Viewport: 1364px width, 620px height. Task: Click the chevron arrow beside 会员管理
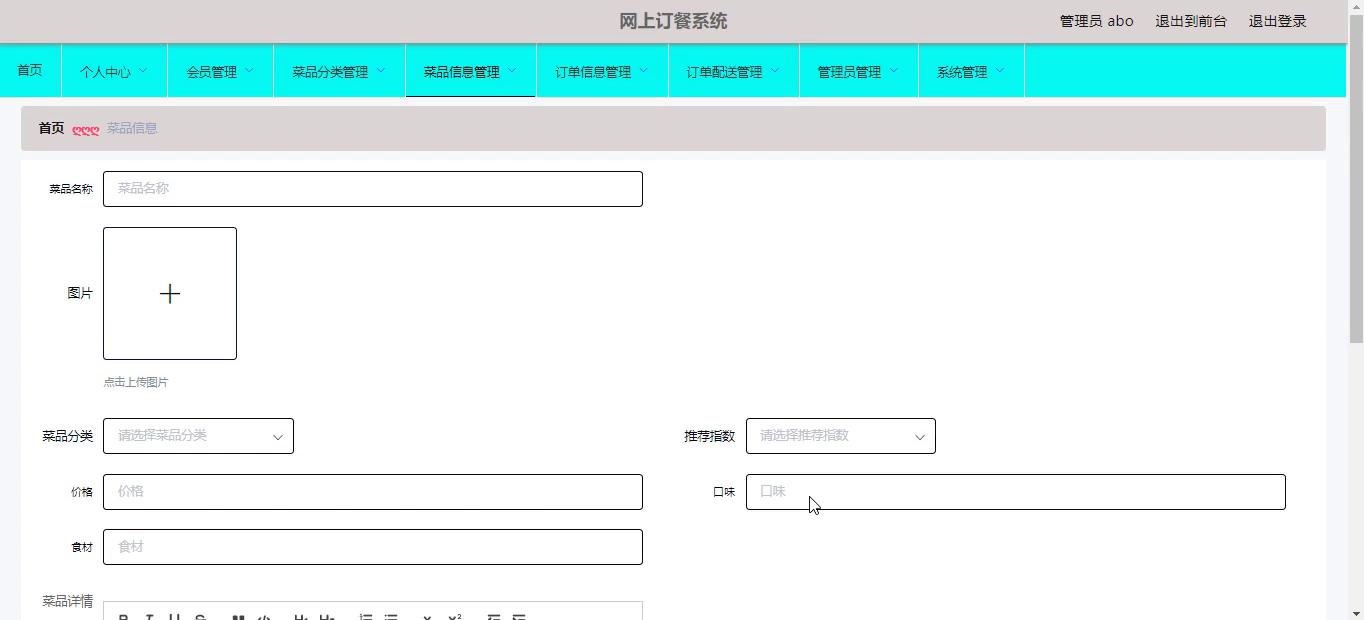tap(249, 71)
